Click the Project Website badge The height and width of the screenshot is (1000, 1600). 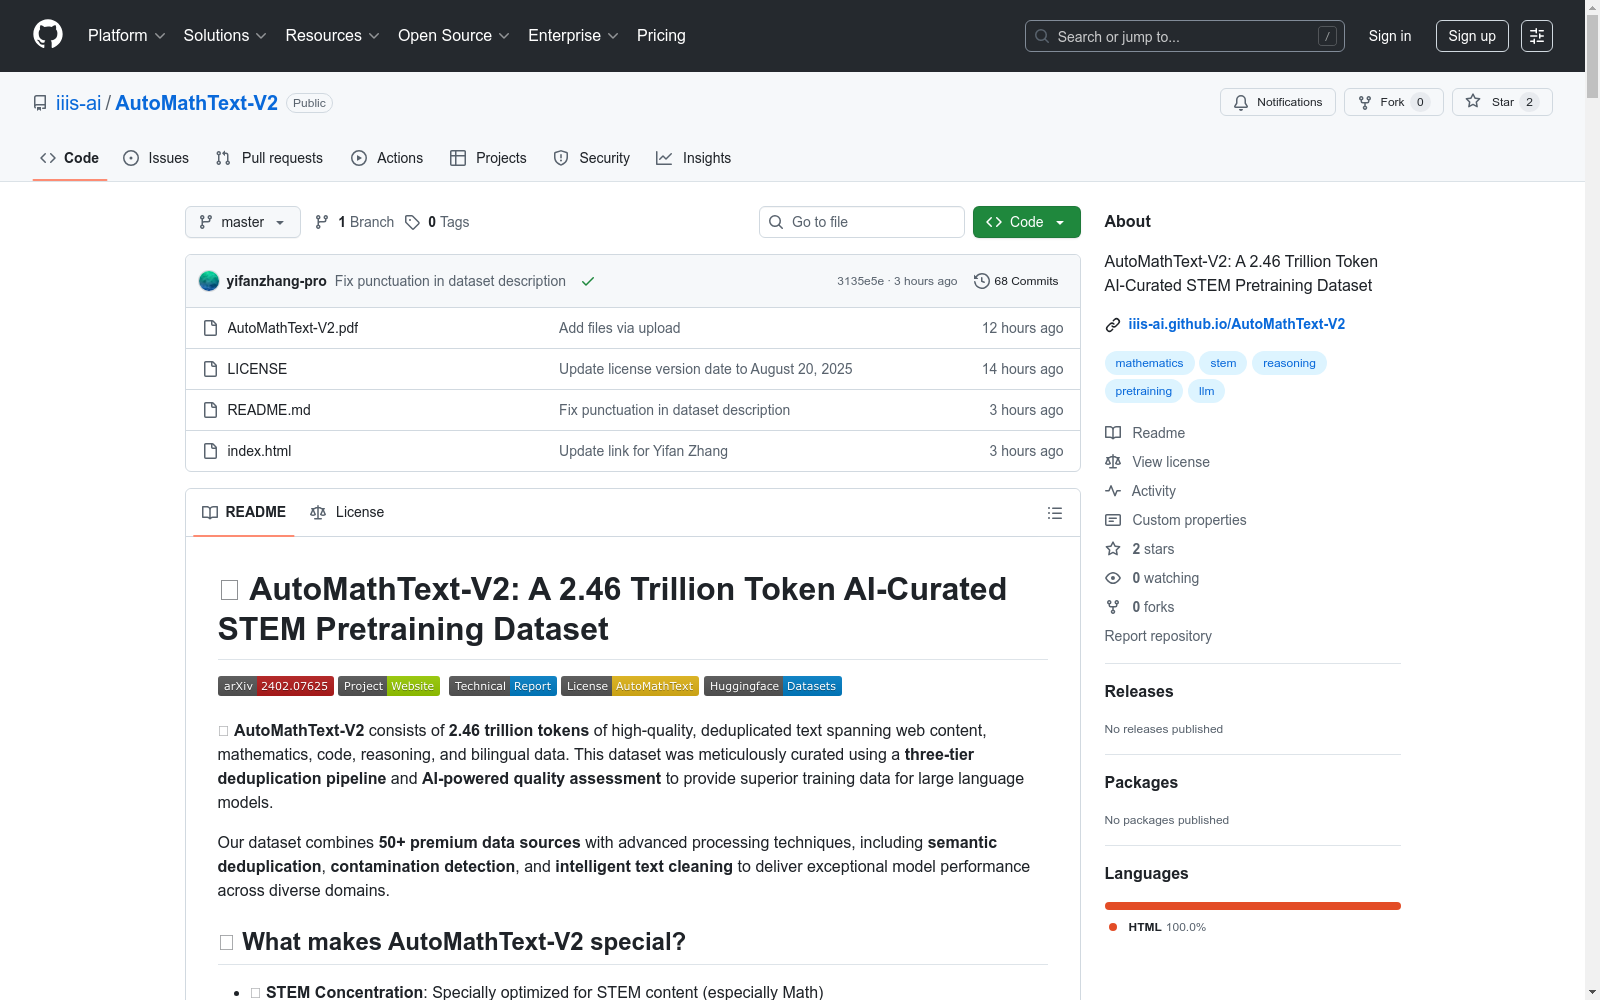(x=389, y=686)
